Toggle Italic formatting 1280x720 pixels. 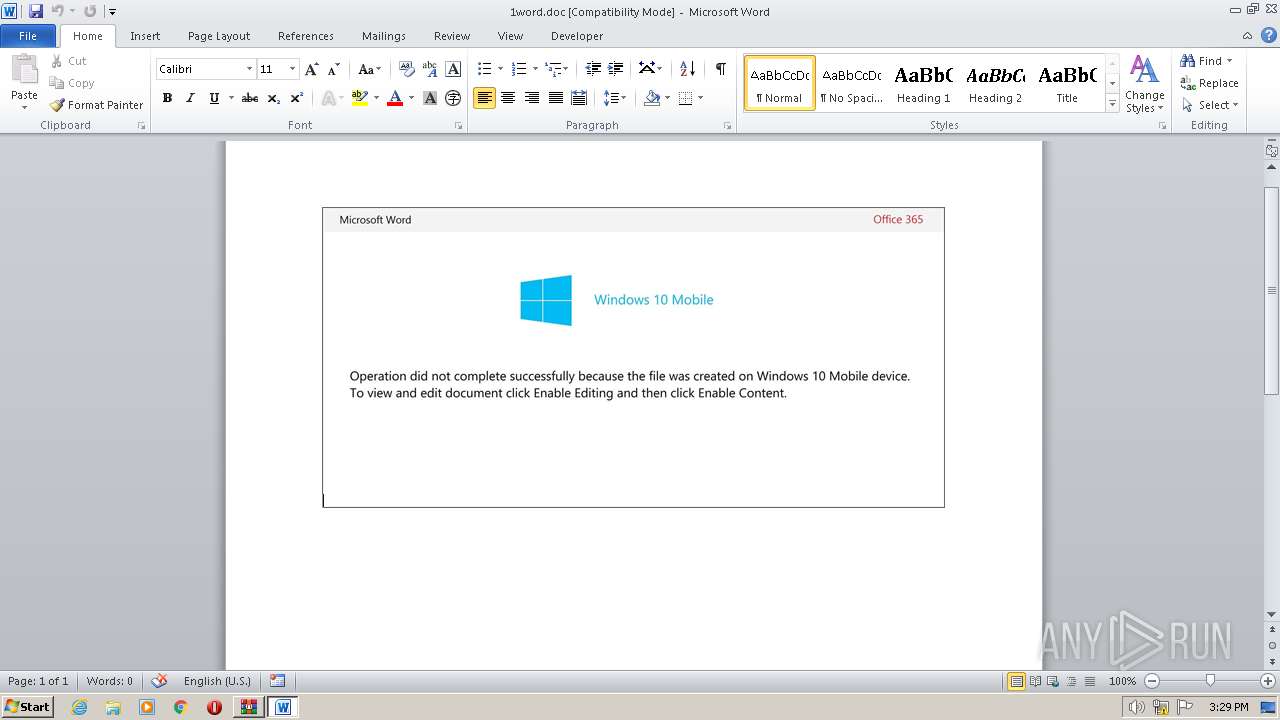(190, 98)
